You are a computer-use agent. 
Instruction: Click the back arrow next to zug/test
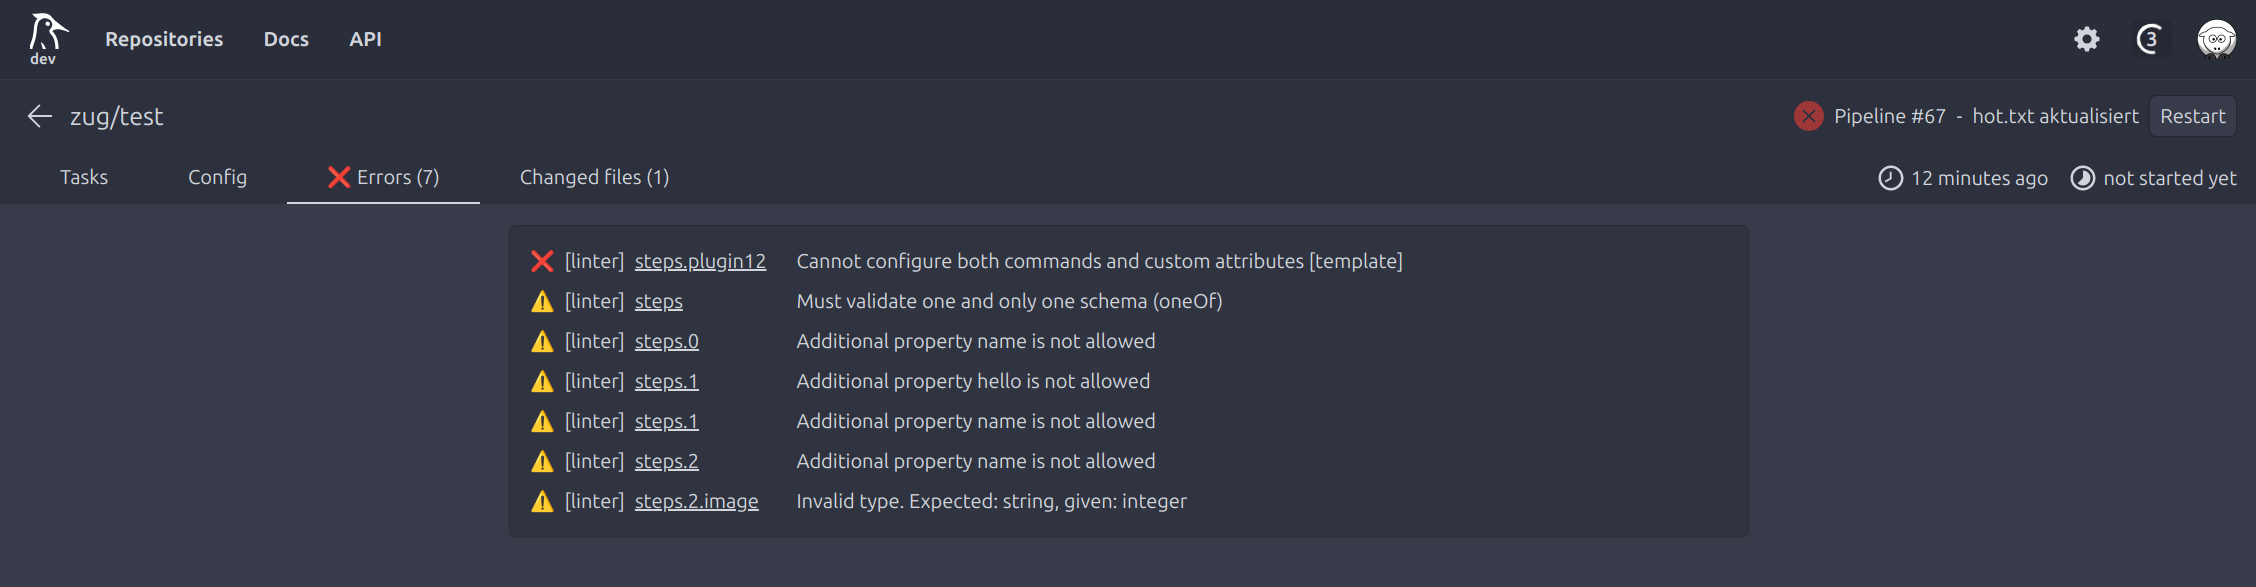pos(39,116)
